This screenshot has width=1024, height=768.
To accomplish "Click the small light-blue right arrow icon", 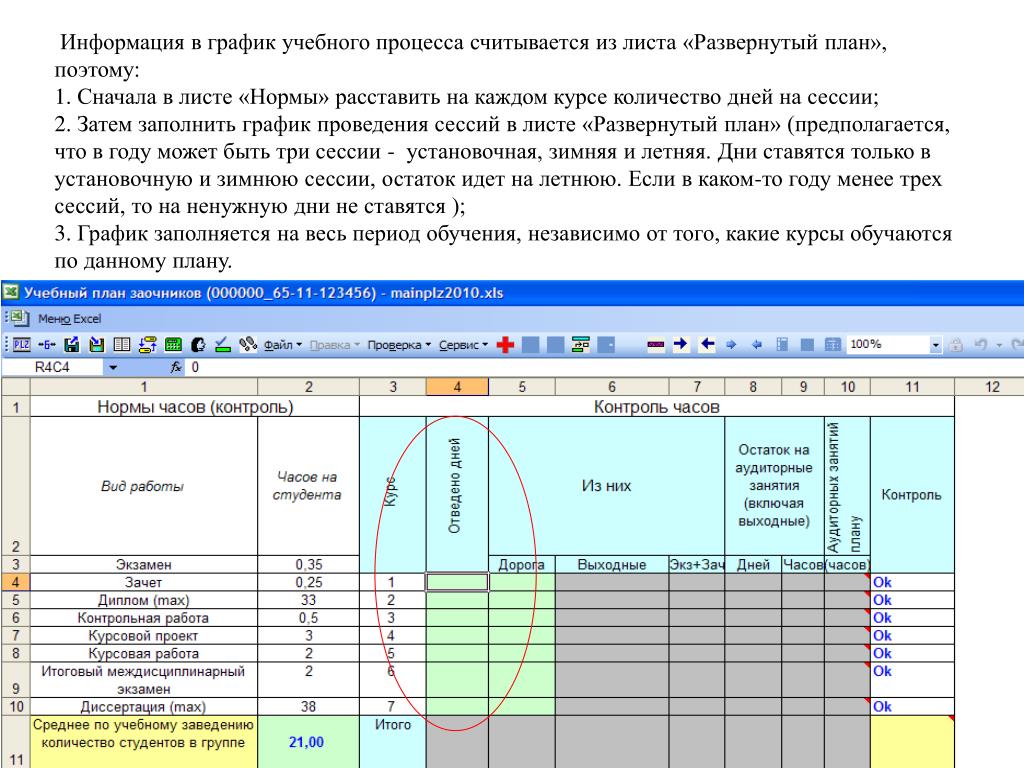I will [x=731, y=344].
